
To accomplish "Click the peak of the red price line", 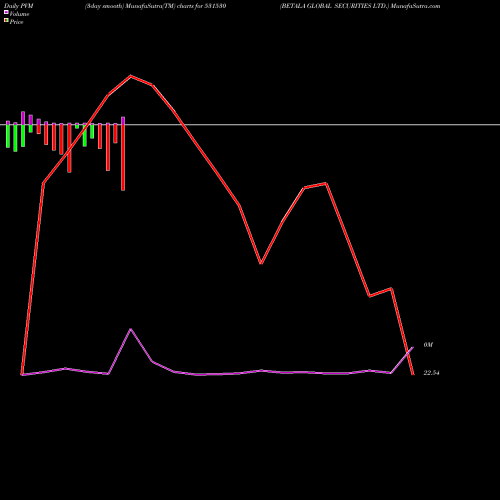I will click(x=131, y=76).
